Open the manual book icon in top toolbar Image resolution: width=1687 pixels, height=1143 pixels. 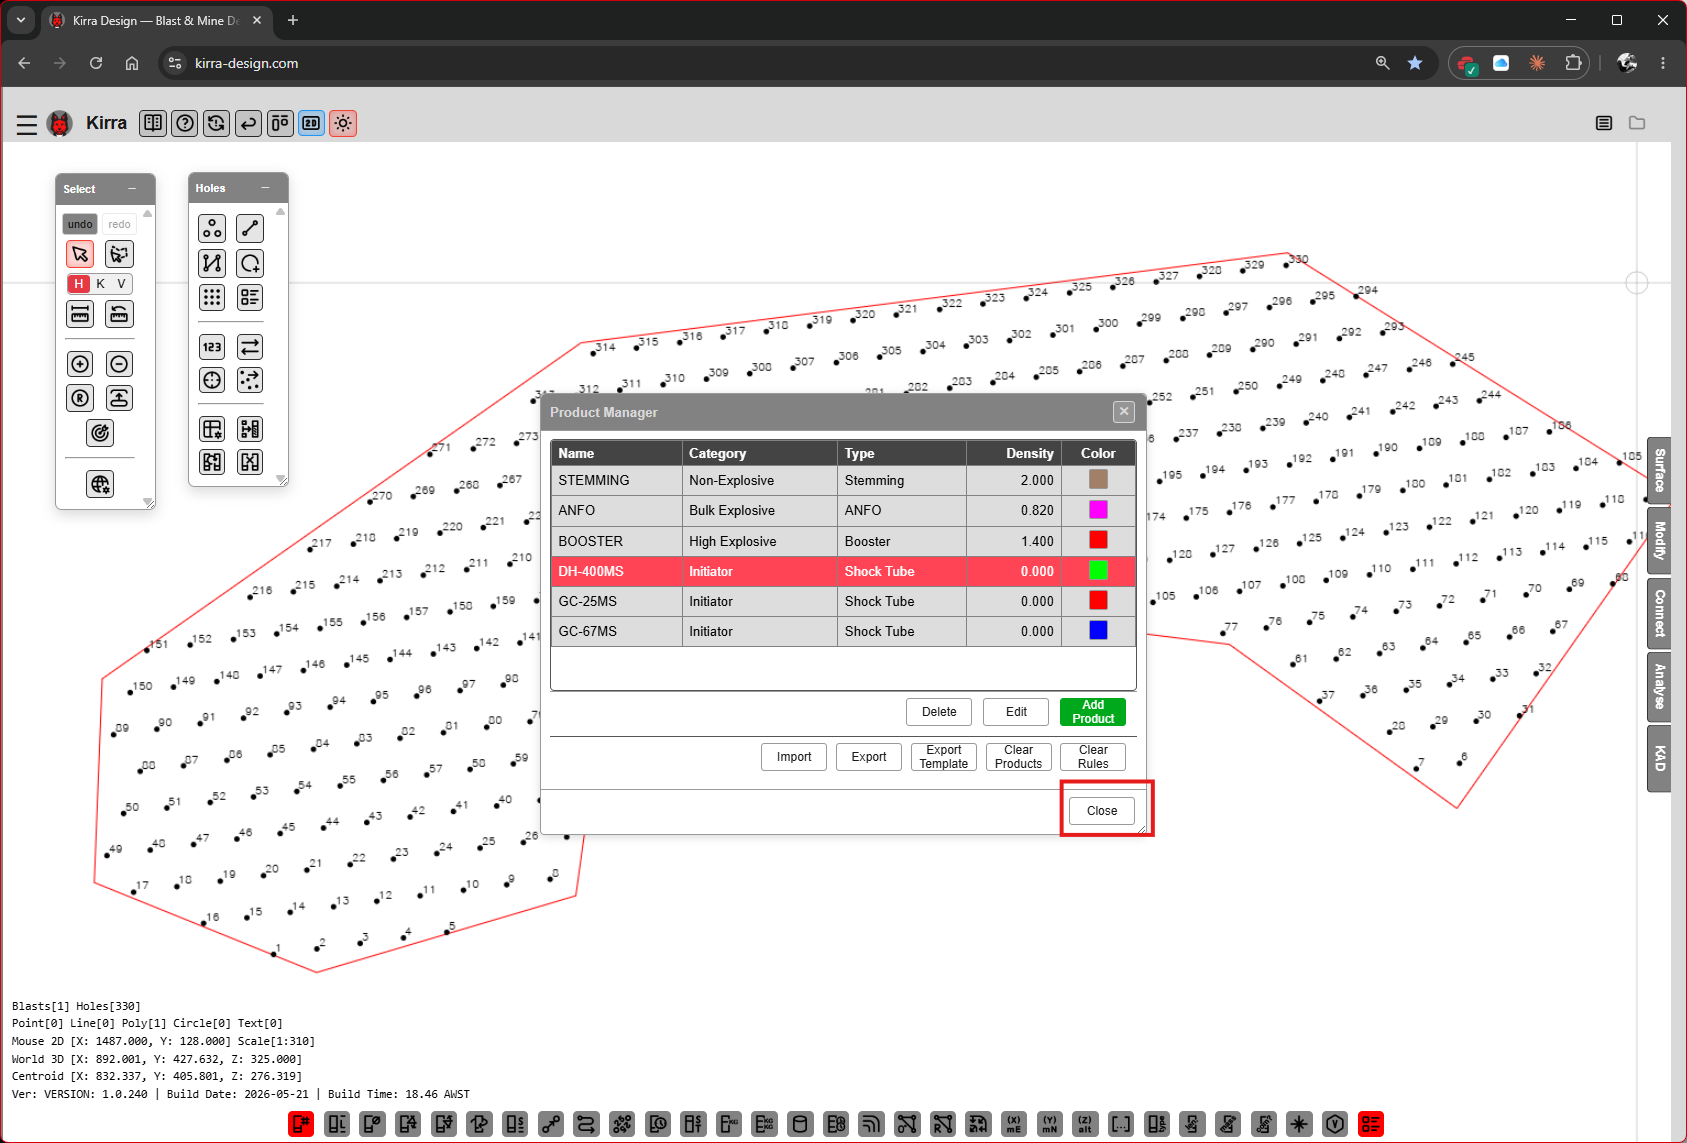[x=153, y=123]
